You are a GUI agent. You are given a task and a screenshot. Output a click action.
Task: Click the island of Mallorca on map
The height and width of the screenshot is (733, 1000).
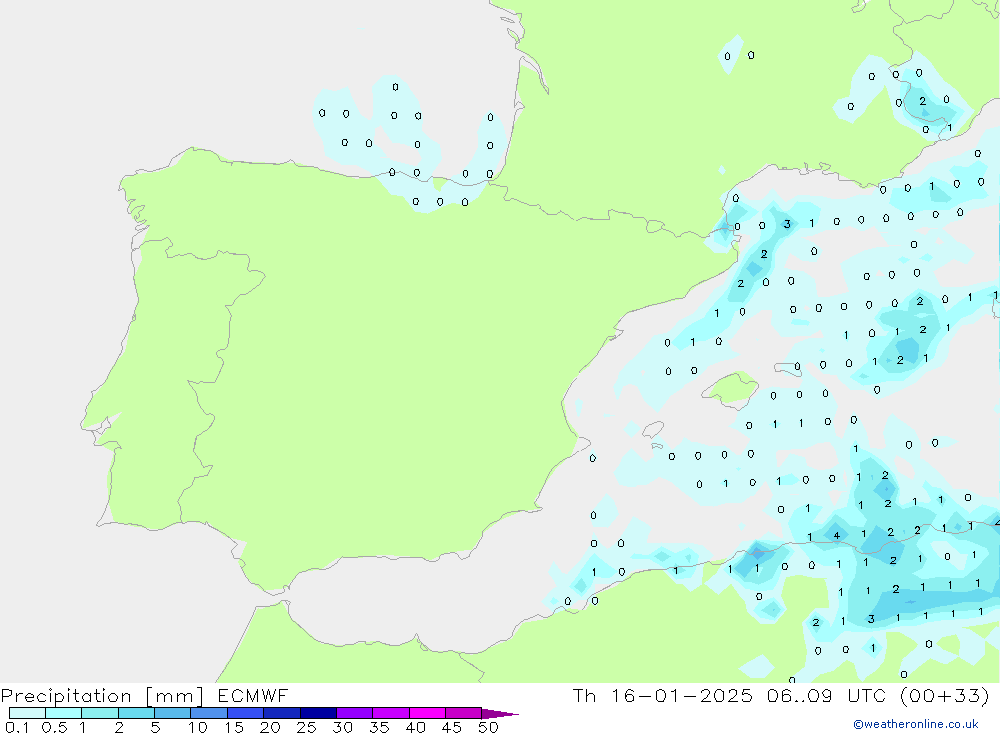pyautogui.click(x=732, y=388)
